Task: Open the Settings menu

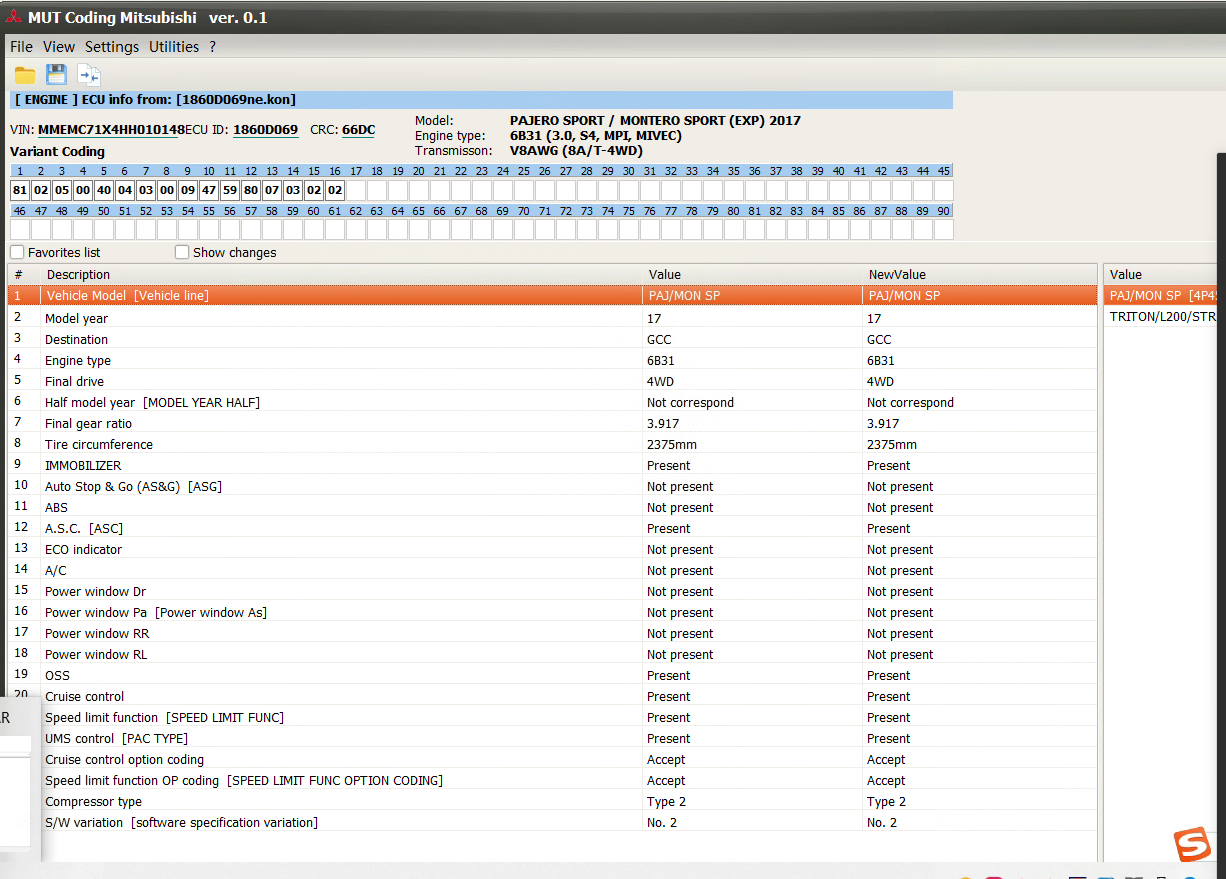Action: tap(112, 47)
